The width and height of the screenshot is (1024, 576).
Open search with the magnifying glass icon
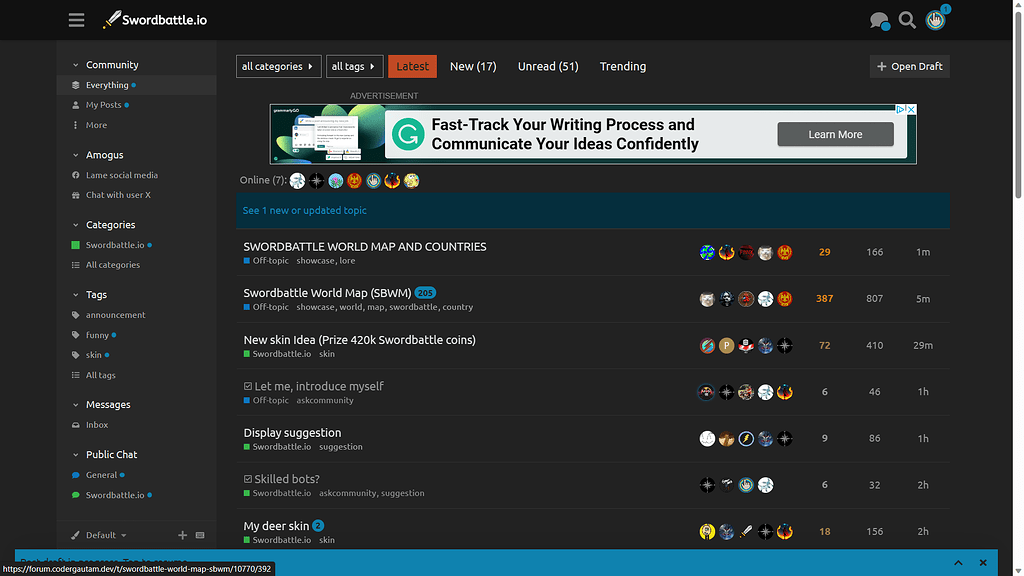(907, 20)
